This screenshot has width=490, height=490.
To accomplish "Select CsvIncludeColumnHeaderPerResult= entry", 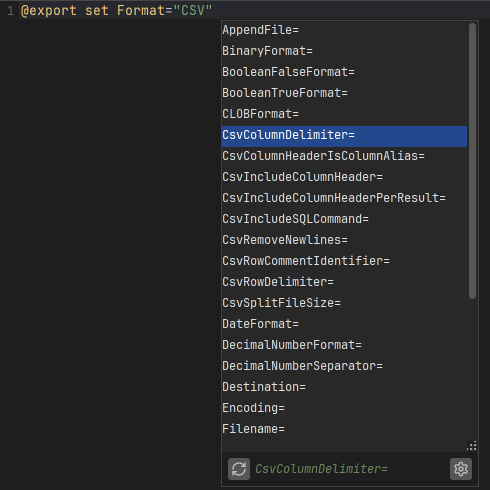I will coord(344,198).
